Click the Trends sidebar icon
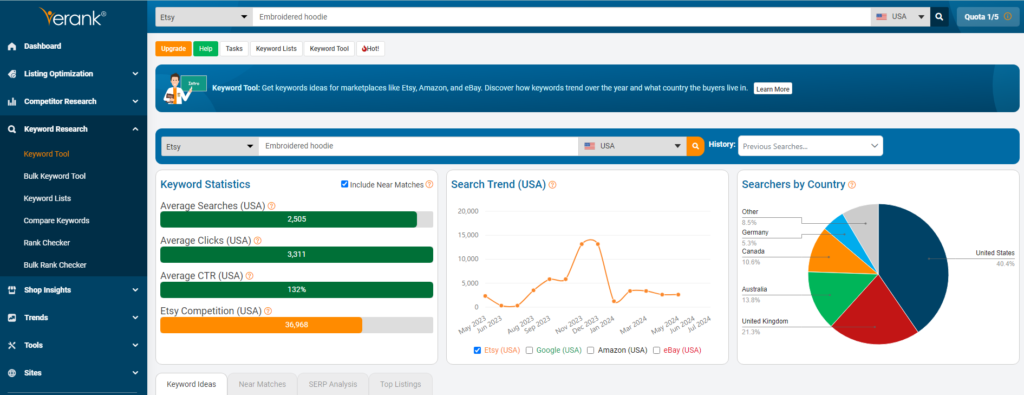 pos(12,318)
